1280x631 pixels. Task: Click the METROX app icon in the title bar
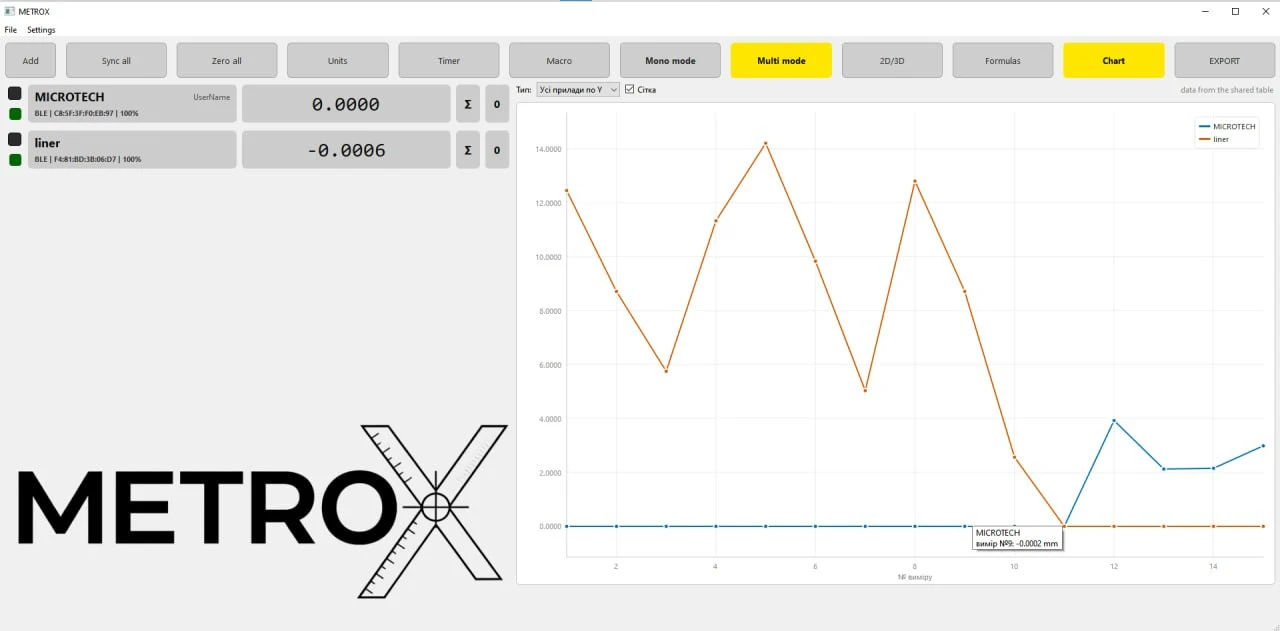coord(9,11)
